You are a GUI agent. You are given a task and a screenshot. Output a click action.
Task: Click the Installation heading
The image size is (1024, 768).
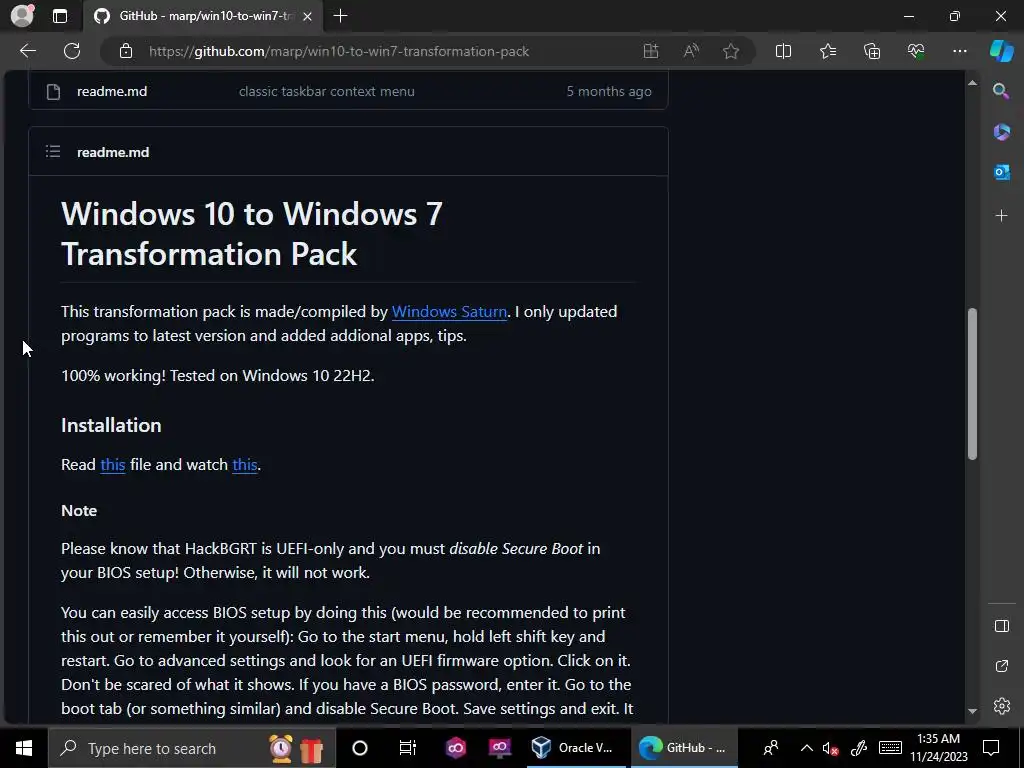coord(111,425)
